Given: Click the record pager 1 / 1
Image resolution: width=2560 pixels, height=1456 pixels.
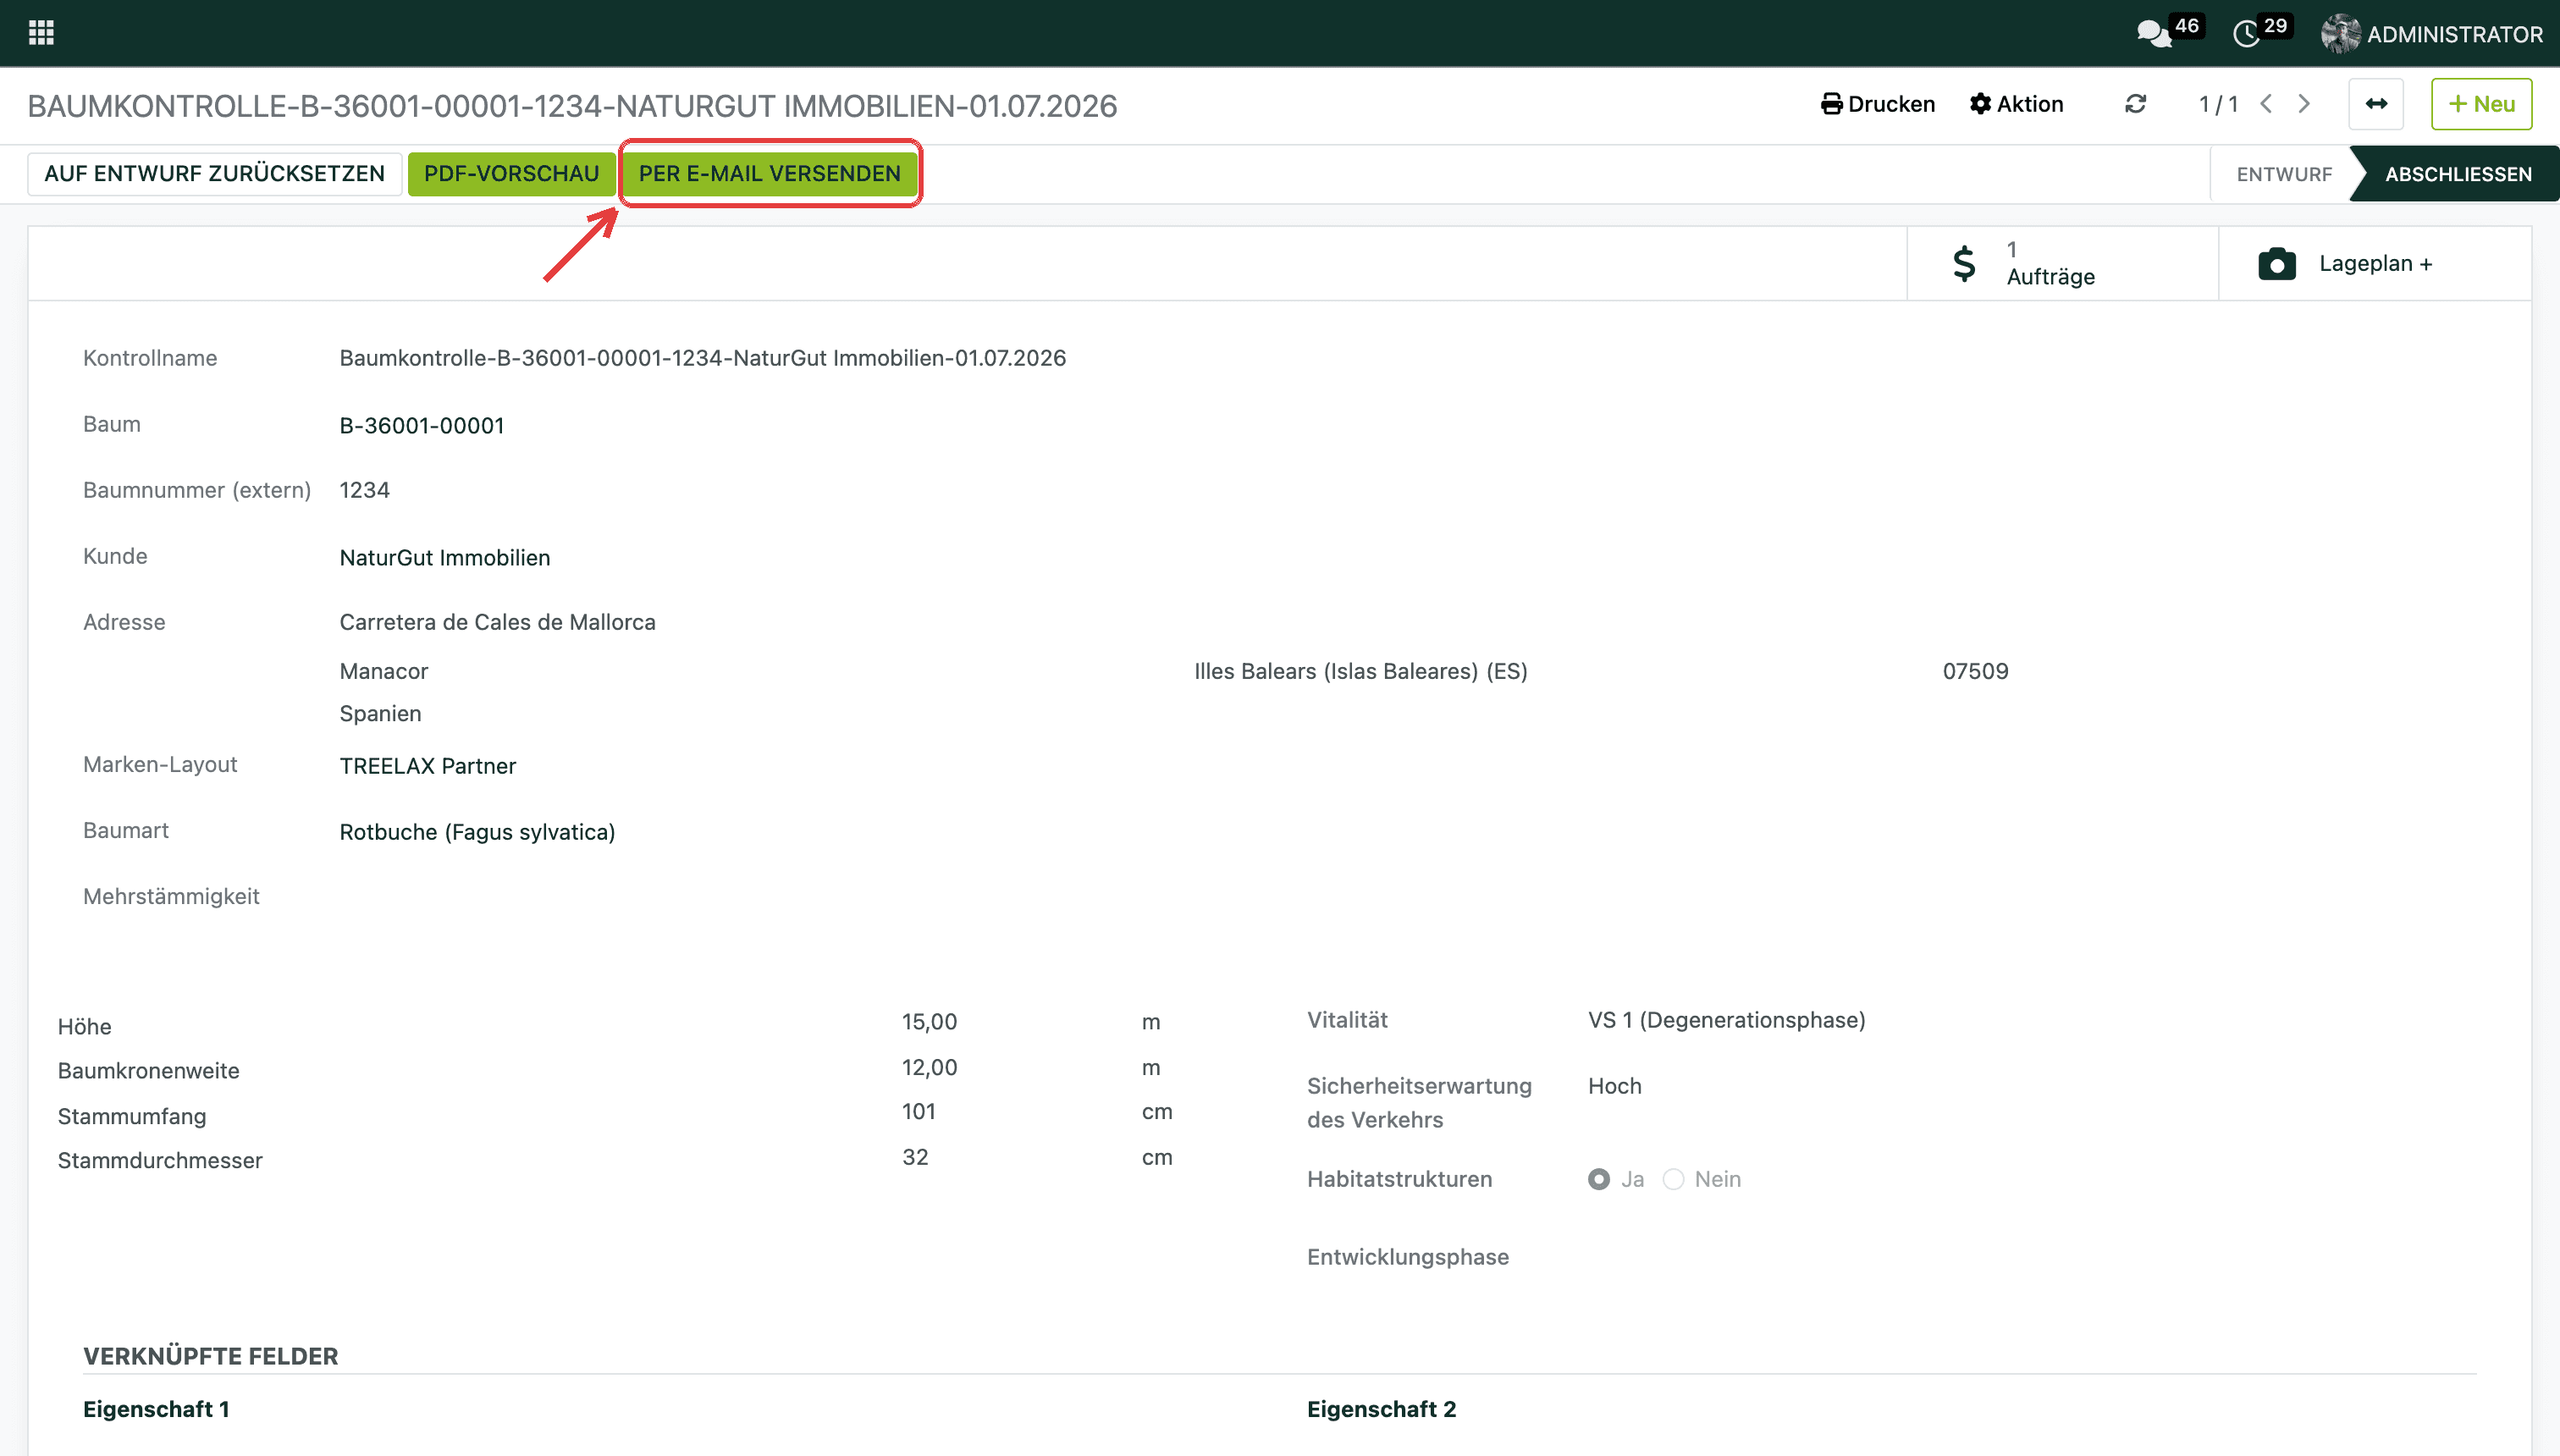Looking at the screenshot, I should tap(2218, 104).
